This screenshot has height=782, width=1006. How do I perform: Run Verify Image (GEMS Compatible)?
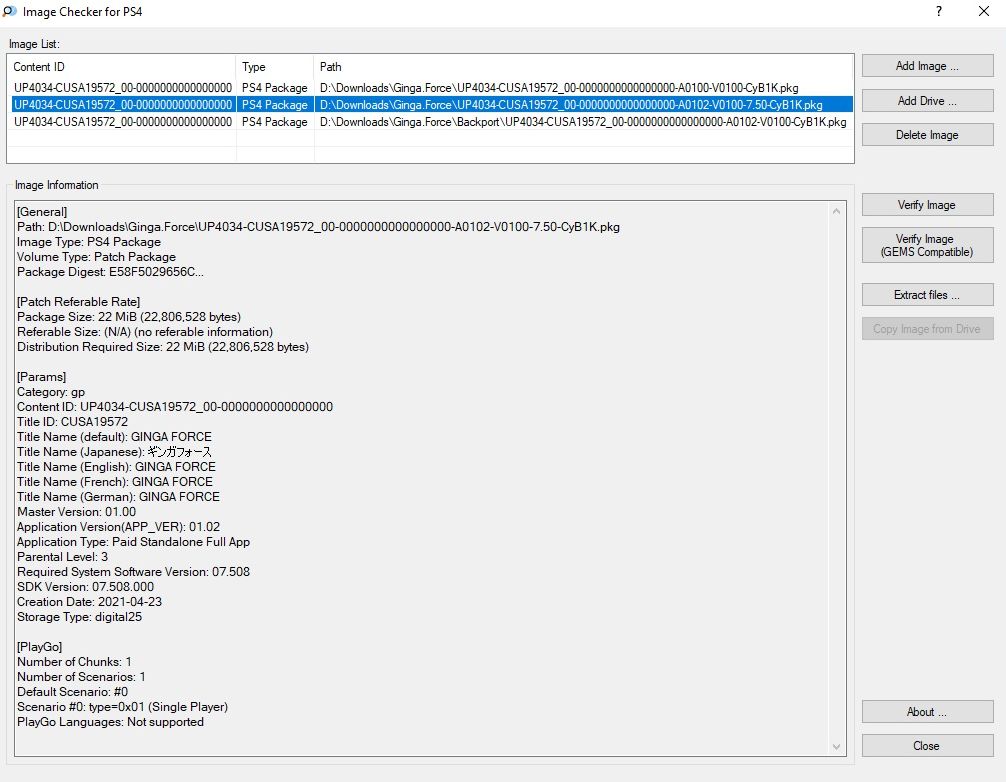(x=927, y=246)
